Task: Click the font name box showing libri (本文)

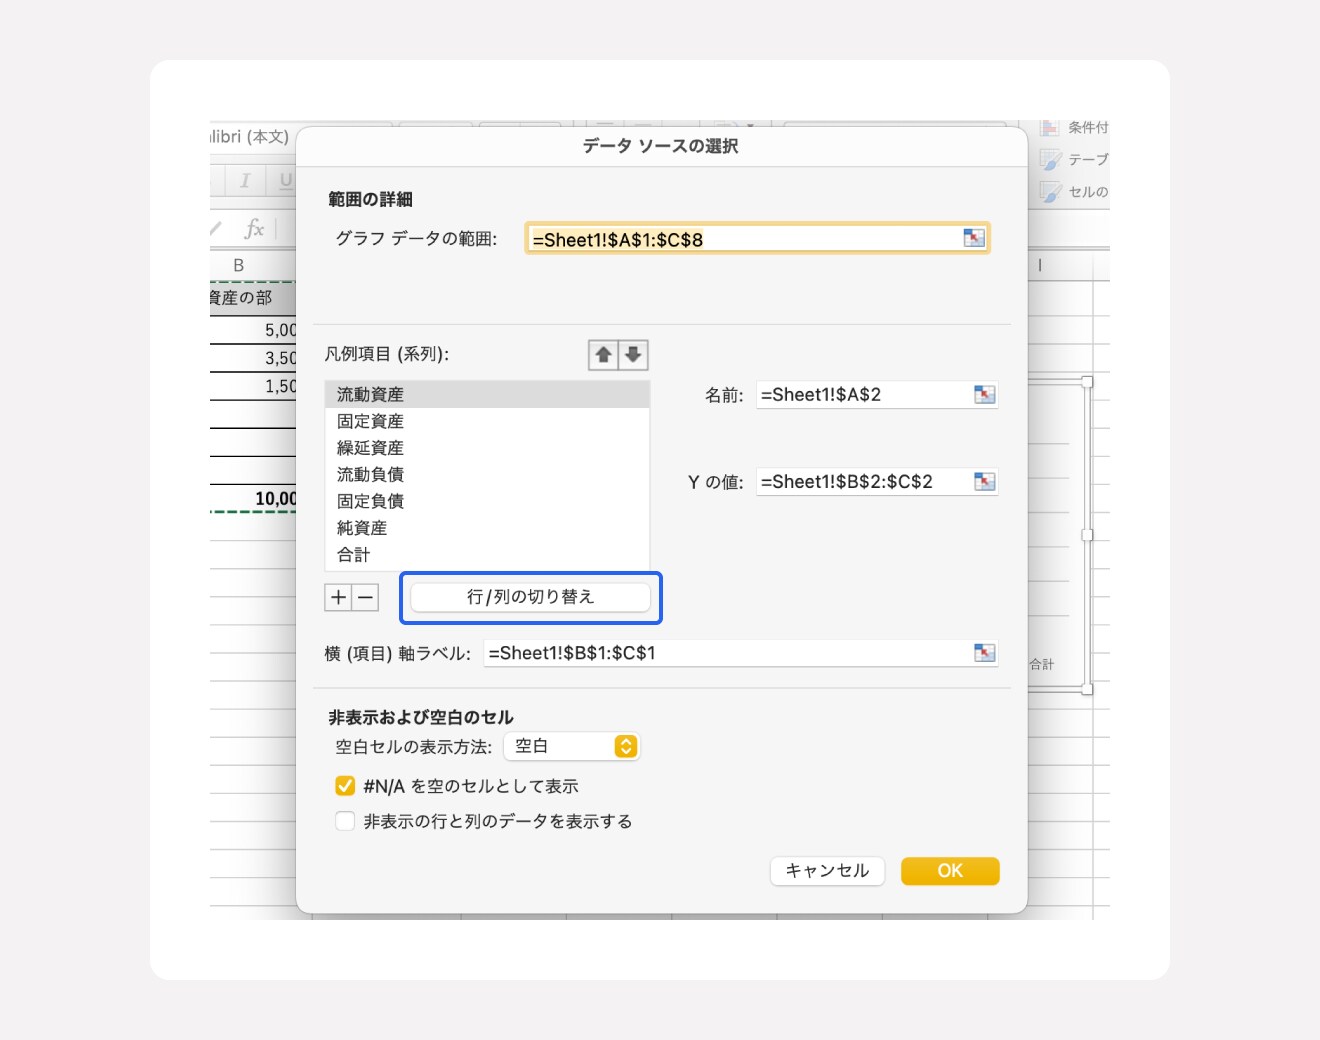Action: (250, 137)
